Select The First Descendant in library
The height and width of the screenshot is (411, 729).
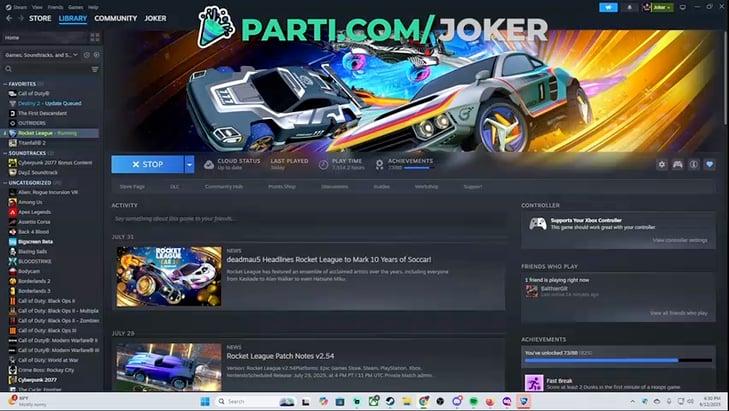click(42, 113)
